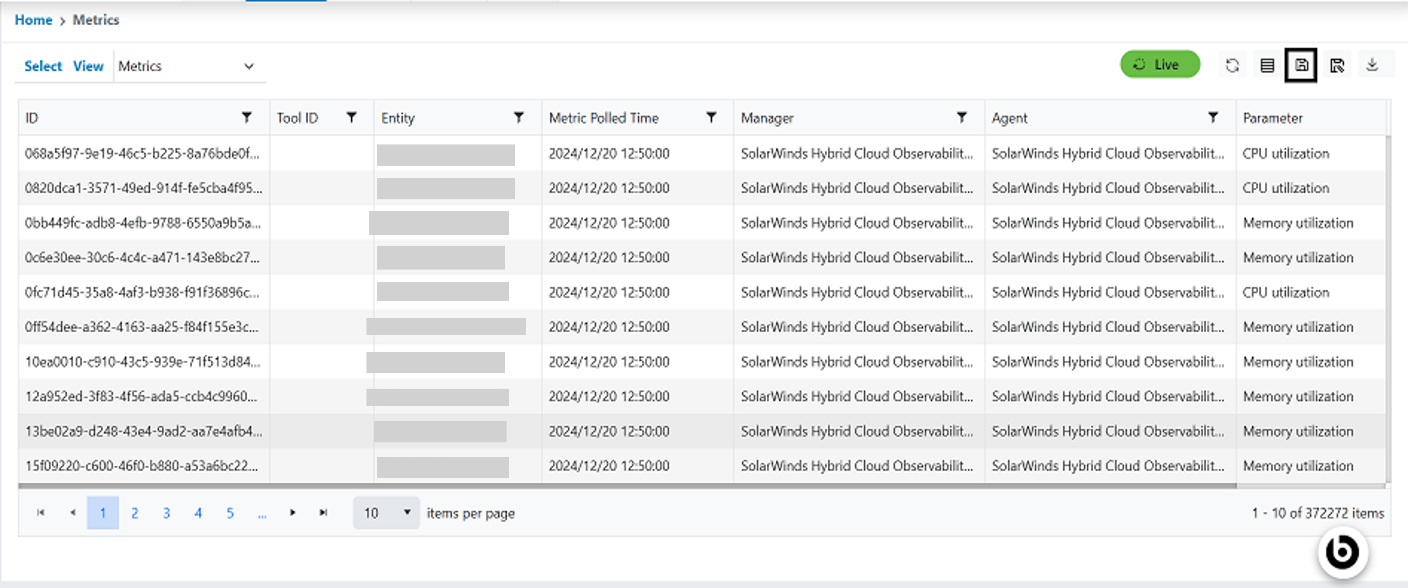
Task: Open filter for the Entity column
Action: pyautogui.click(x=519, y=118)
